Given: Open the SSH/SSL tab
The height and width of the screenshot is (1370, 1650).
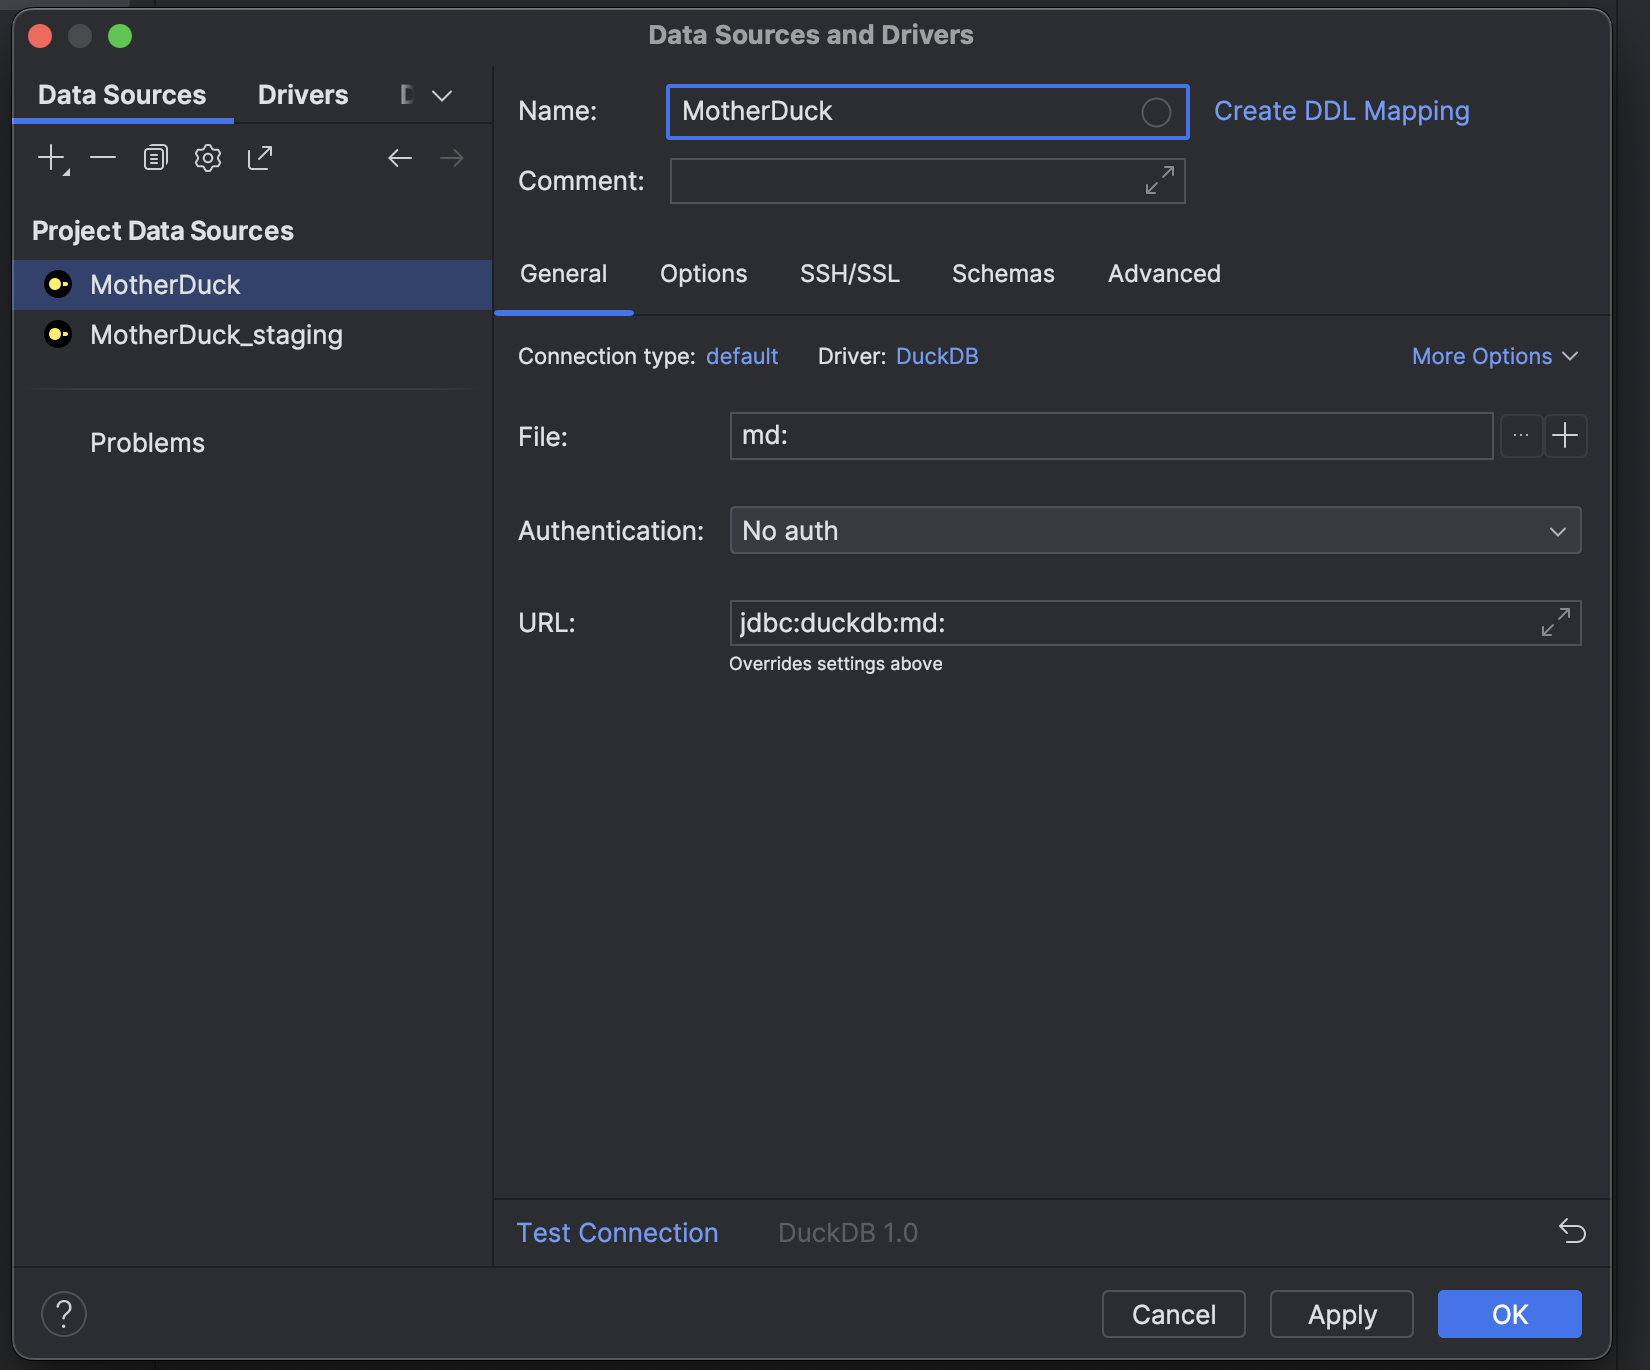Looking at the screenshot, I should tap(850, 274).
